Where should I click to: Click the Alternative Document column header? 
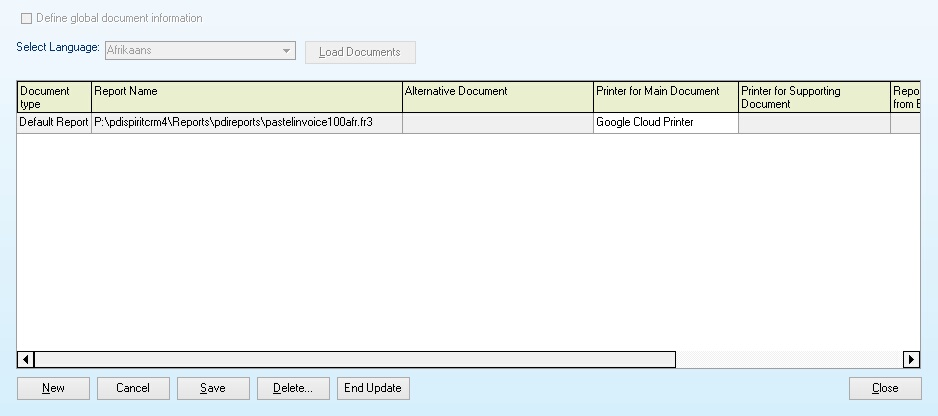pos(498,97)
